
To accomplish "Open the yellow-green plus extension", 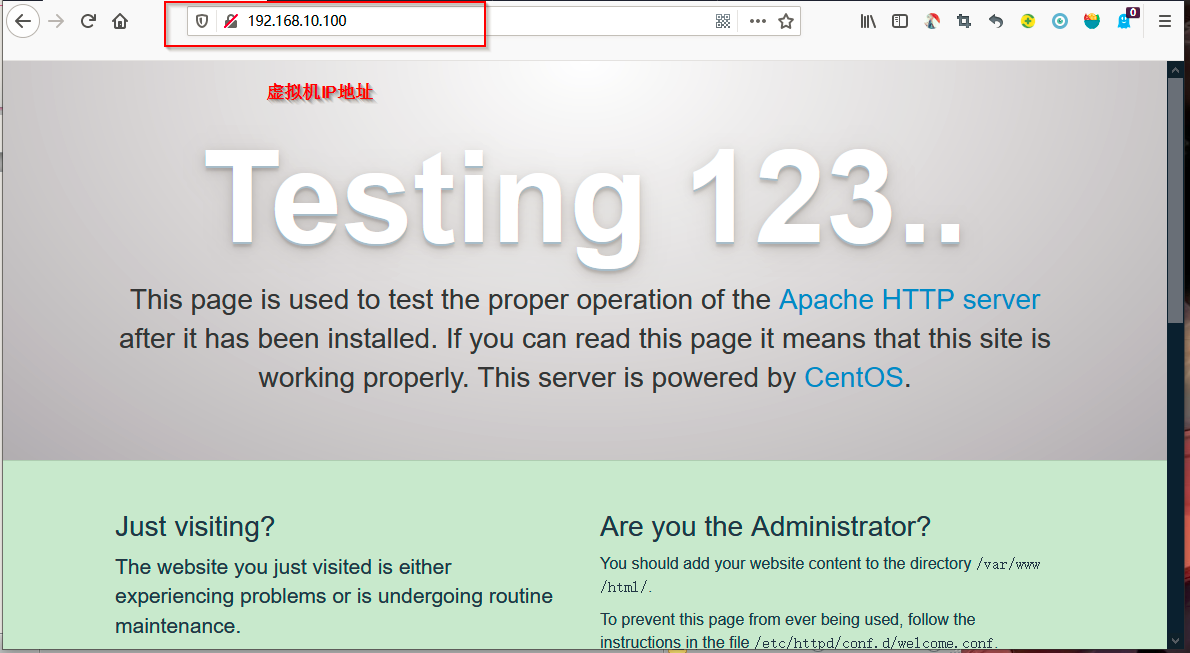I will click(x=1028, y=21).
